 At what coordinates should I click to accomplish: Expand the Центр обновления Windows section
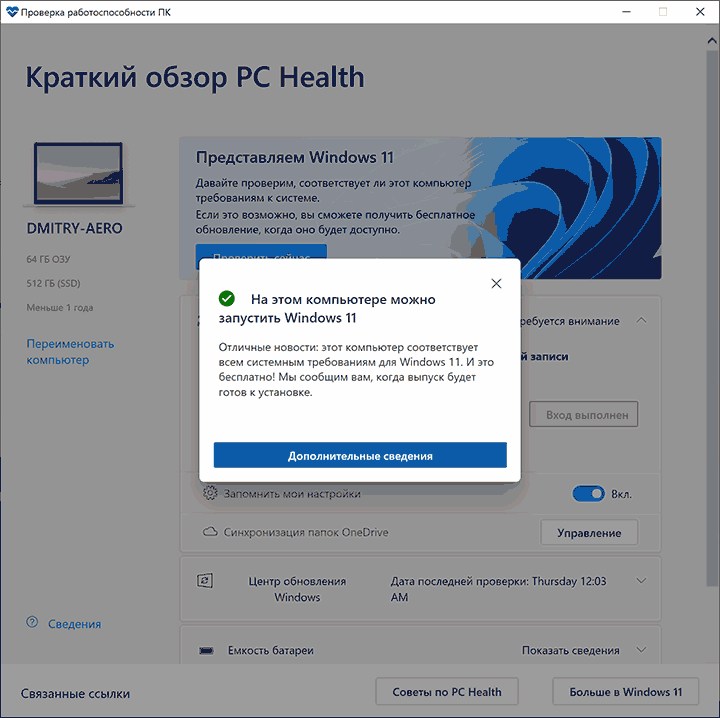(x=641, y=581)
